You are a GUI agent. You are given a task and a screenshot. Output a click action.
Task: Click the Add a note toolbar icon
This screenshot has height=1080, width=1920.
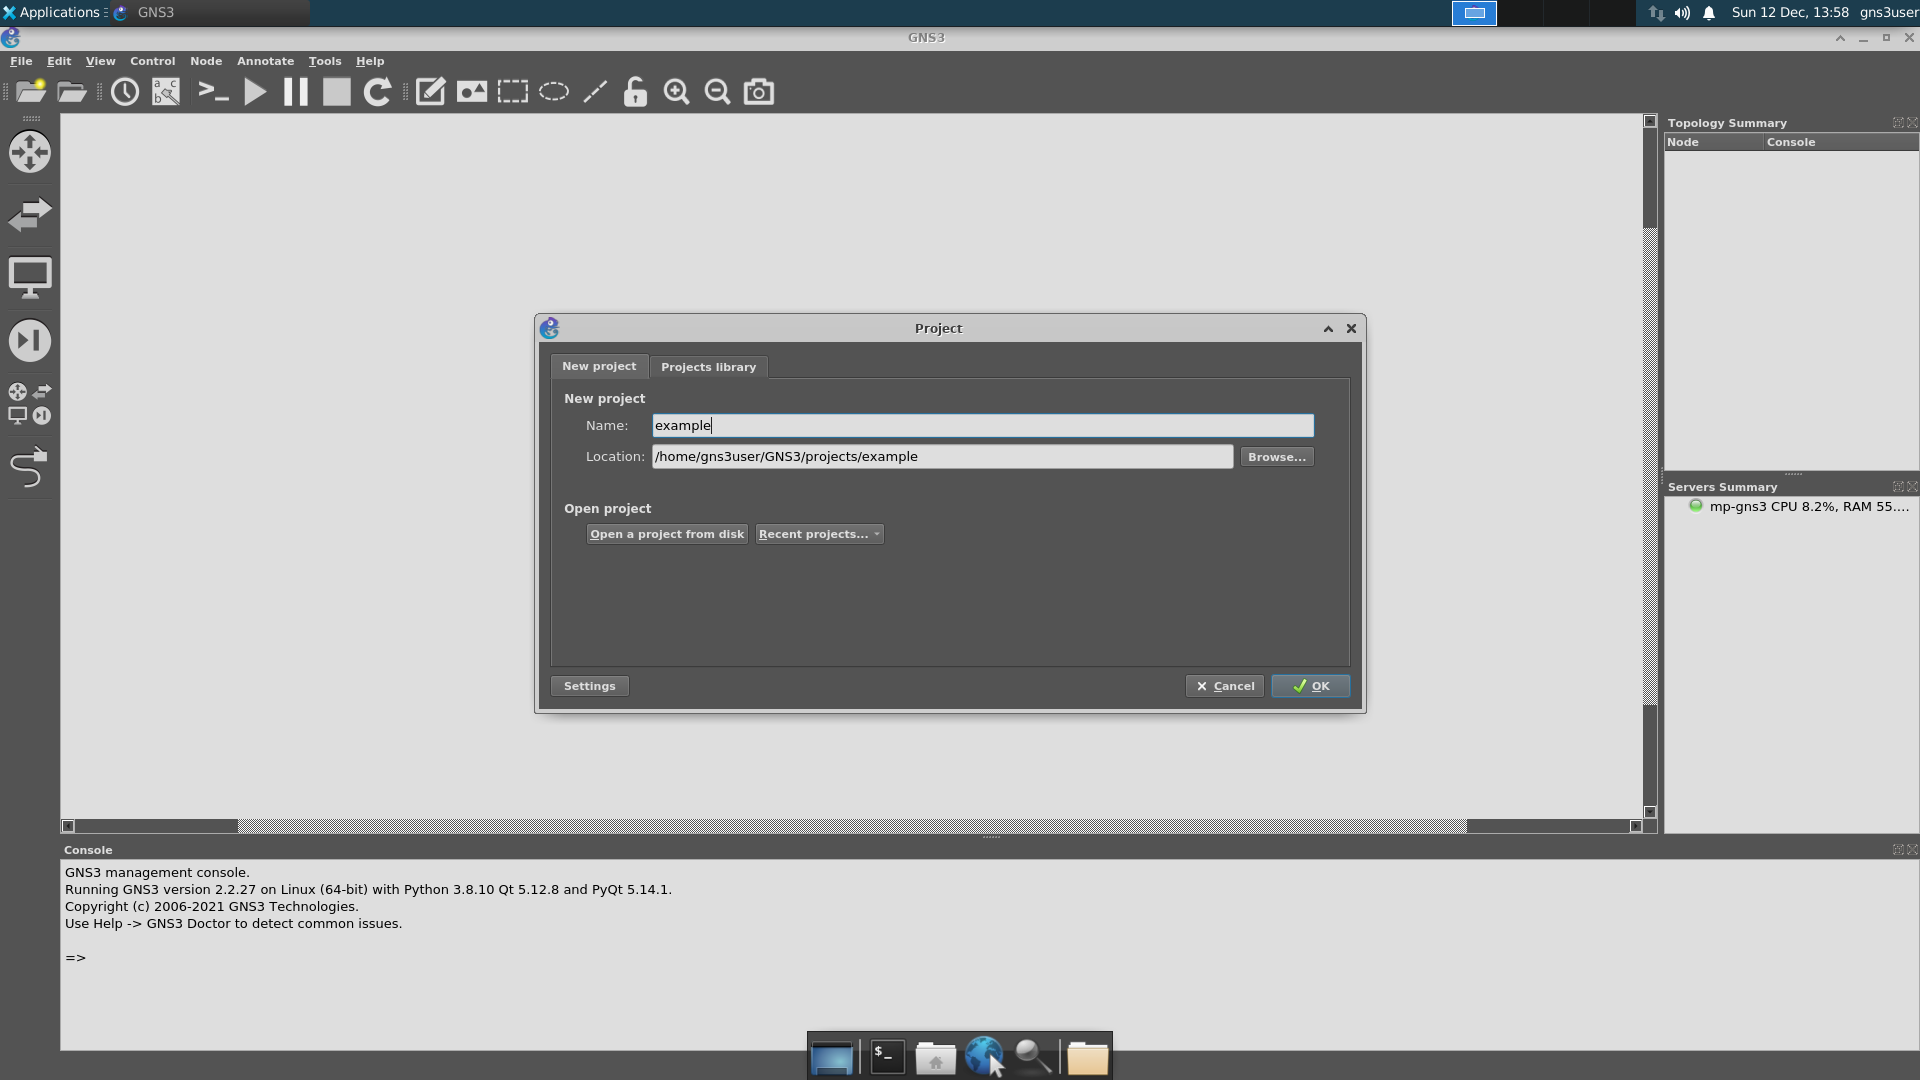(430, 92)
